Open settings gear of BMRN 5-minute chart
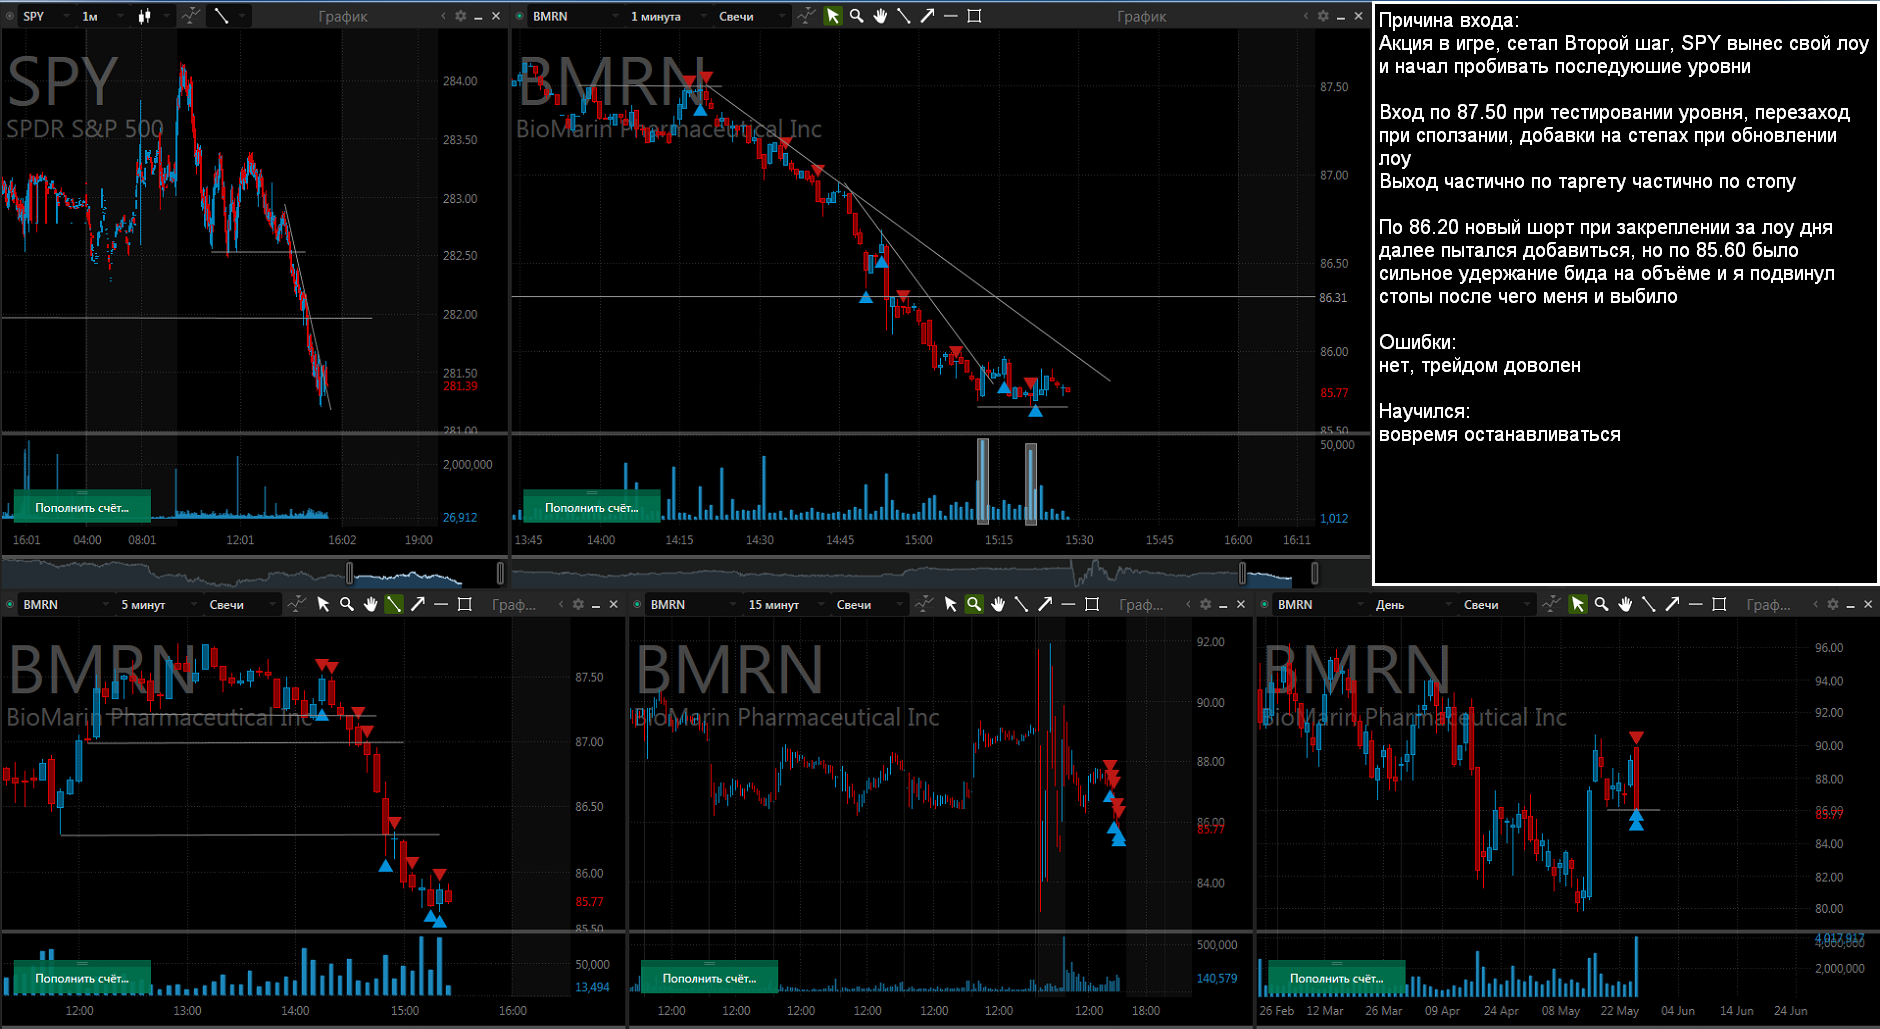 point(578,604)
